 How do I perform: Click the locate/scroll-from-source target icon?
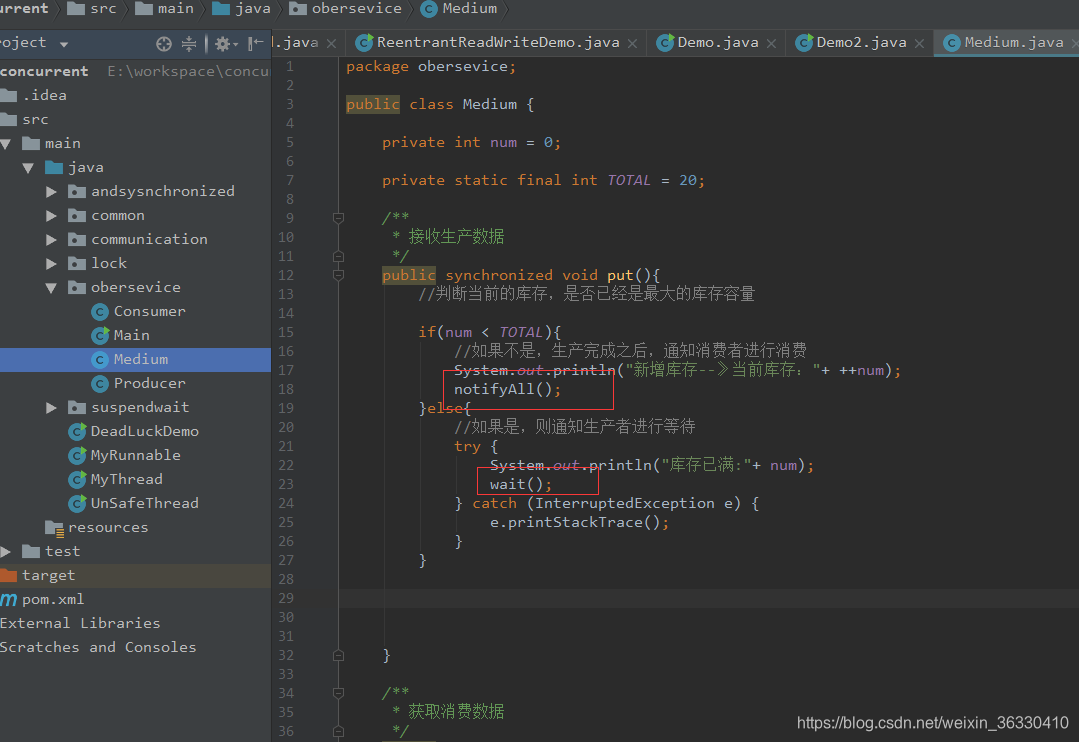point(164,44)
